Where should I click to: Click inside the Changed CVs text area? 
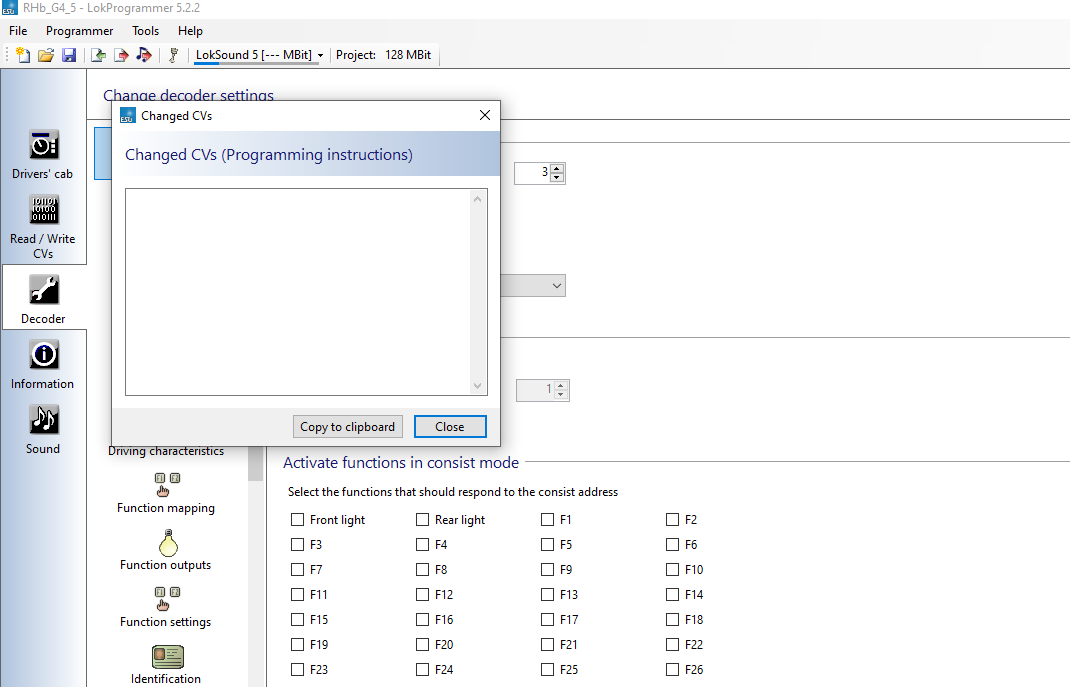(x=298, y=292)
